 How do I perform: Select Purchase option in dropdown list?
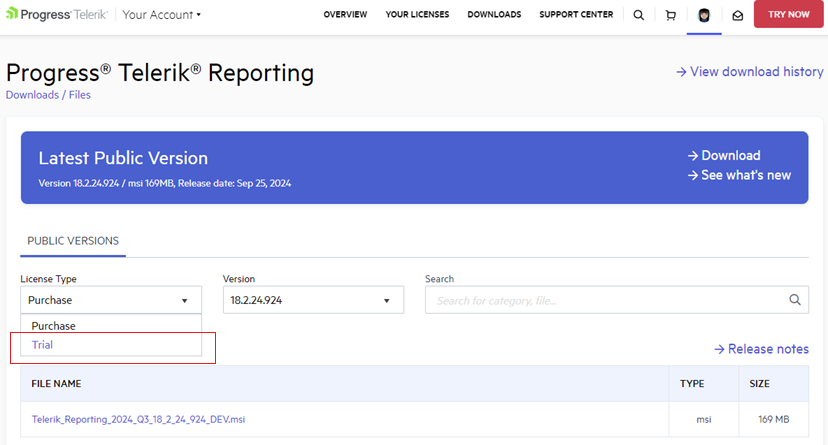pos(111,326)
